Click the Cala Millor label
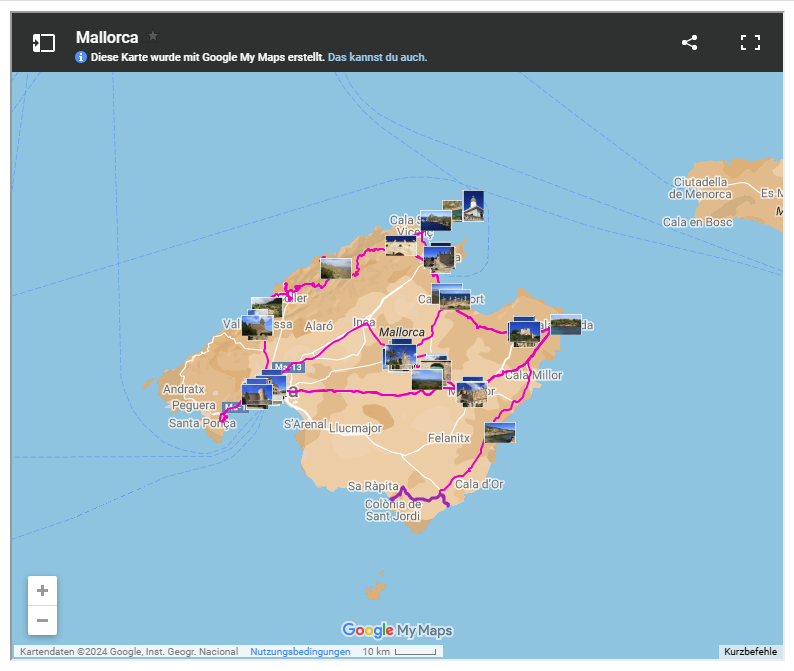This screenshot has height=671, width=794. (x=534, y=375)
